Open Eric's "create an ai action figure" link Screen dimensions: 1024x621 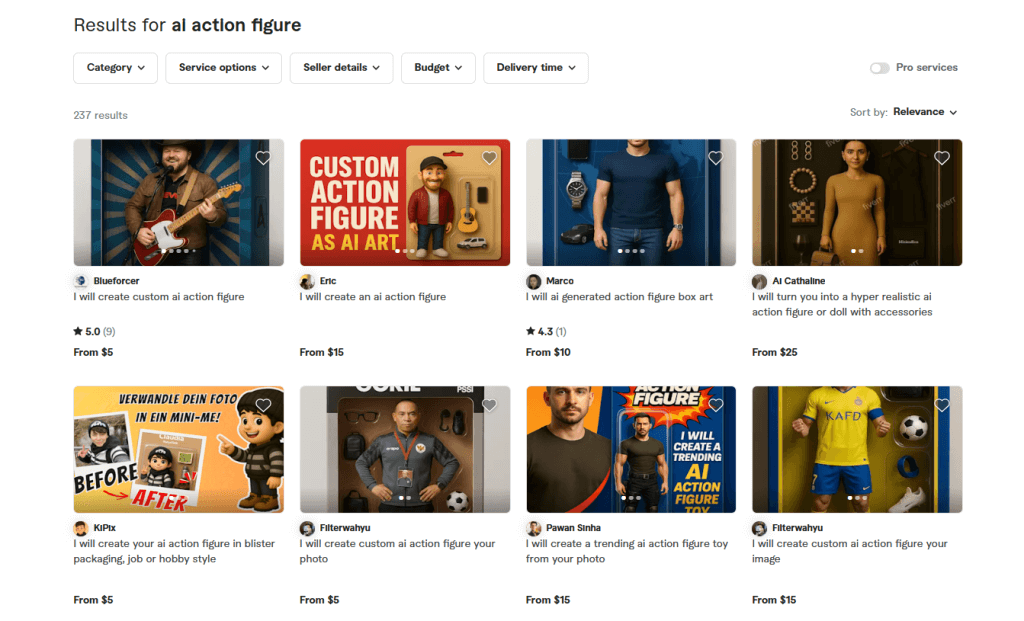pyautogui.click(x=373, y=297)
